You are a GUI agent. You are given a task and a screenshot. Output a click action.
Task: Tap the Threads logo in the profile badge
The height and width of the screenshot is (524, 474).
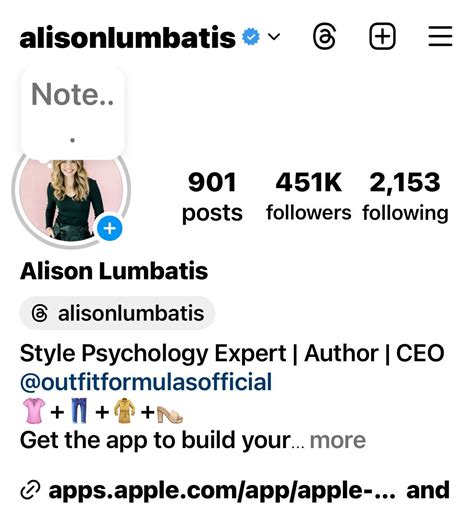click(40, 313)
